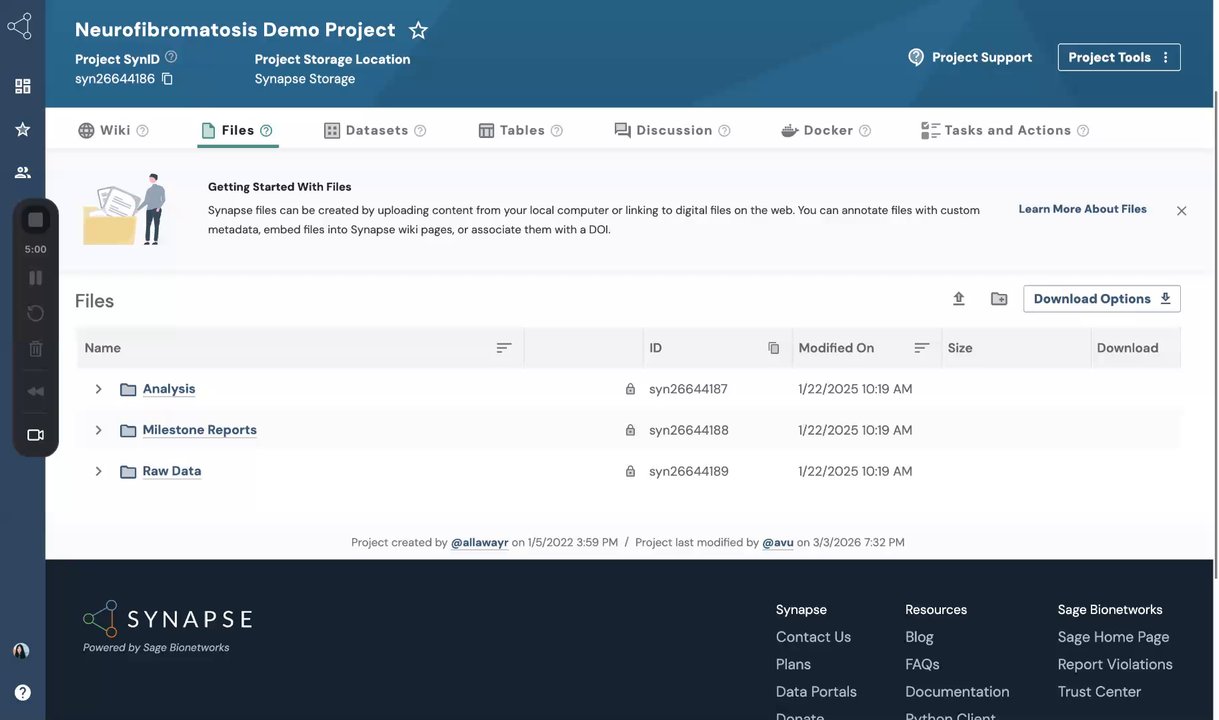This screenshot has height=720, width=1219.
Task: Open Project SynID help icon
Action: 171,57
